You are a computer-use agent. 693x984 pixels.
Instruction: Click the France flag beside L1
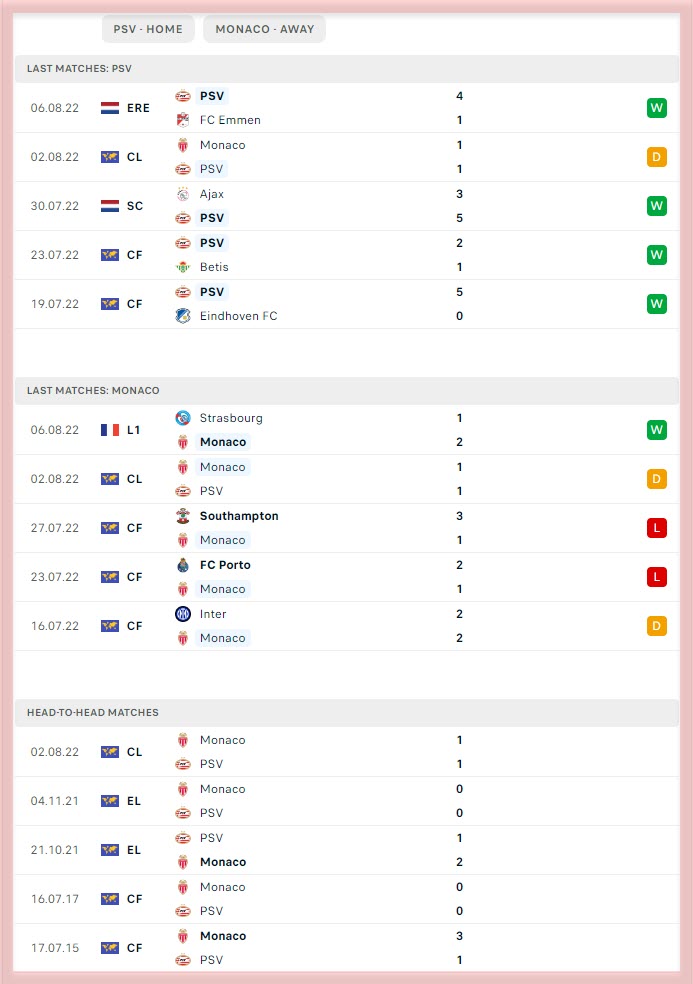click(x=110, y=430)
